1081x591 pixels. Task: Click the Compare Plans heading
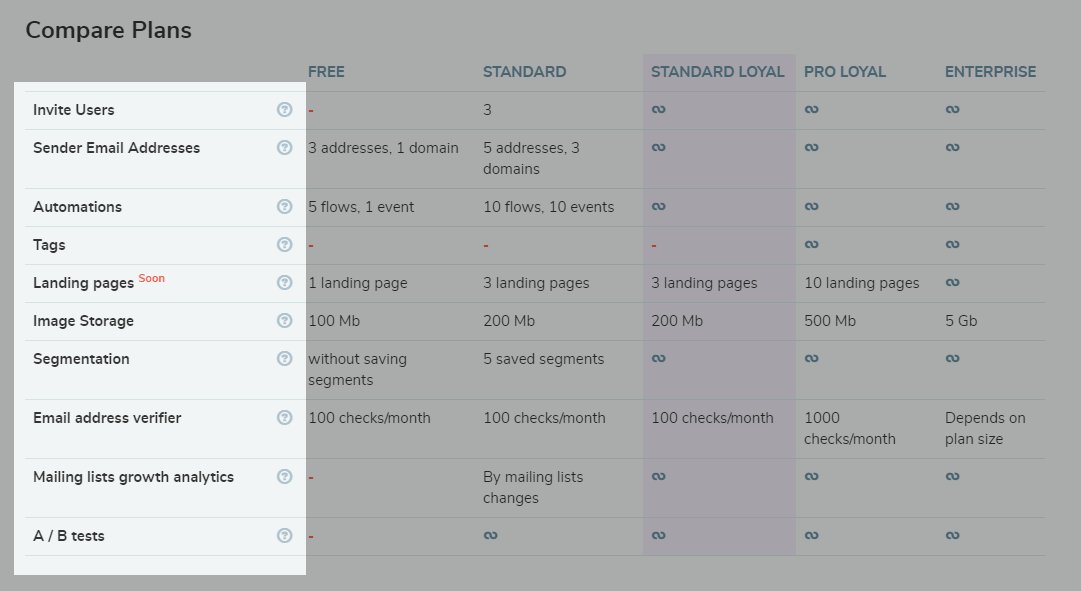click(x=109, y=30)
